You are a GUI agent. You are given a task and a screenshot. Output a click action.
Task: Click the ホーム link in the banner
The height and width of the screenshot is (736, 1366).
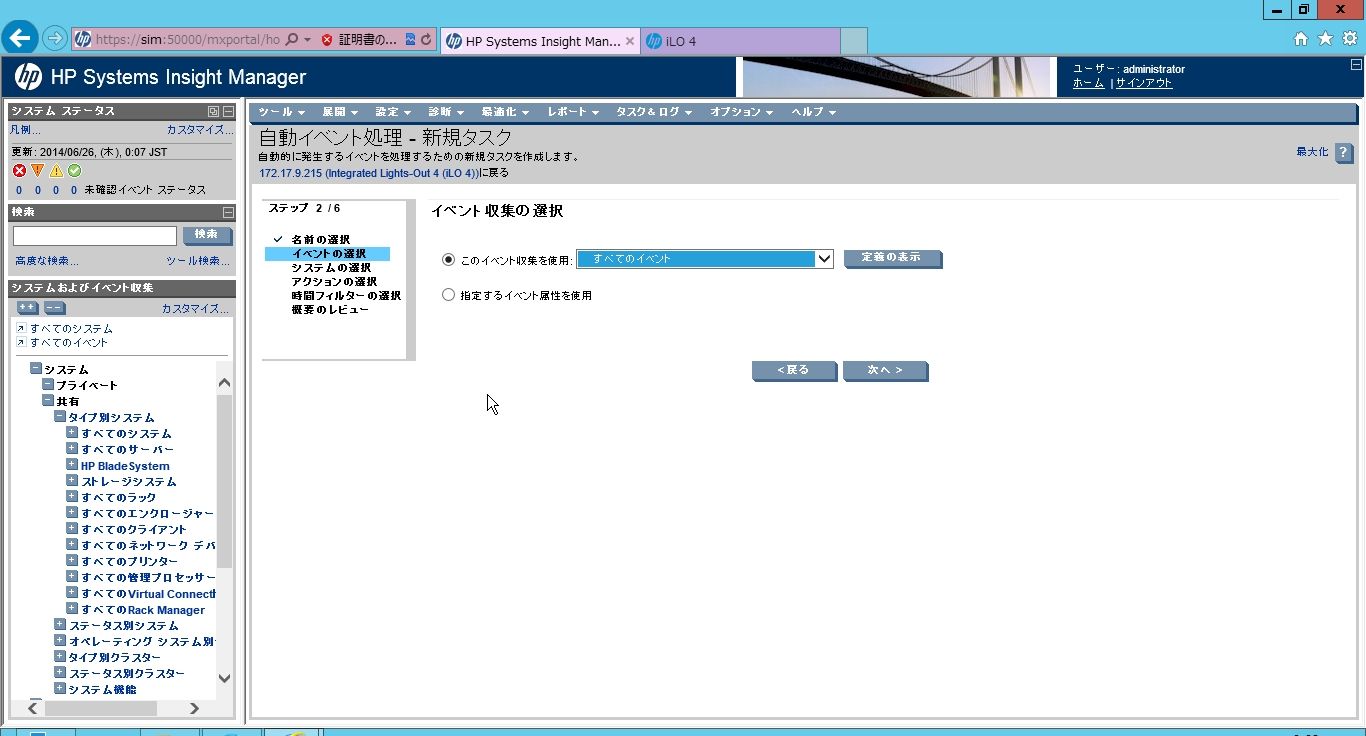click(1088, 83)
